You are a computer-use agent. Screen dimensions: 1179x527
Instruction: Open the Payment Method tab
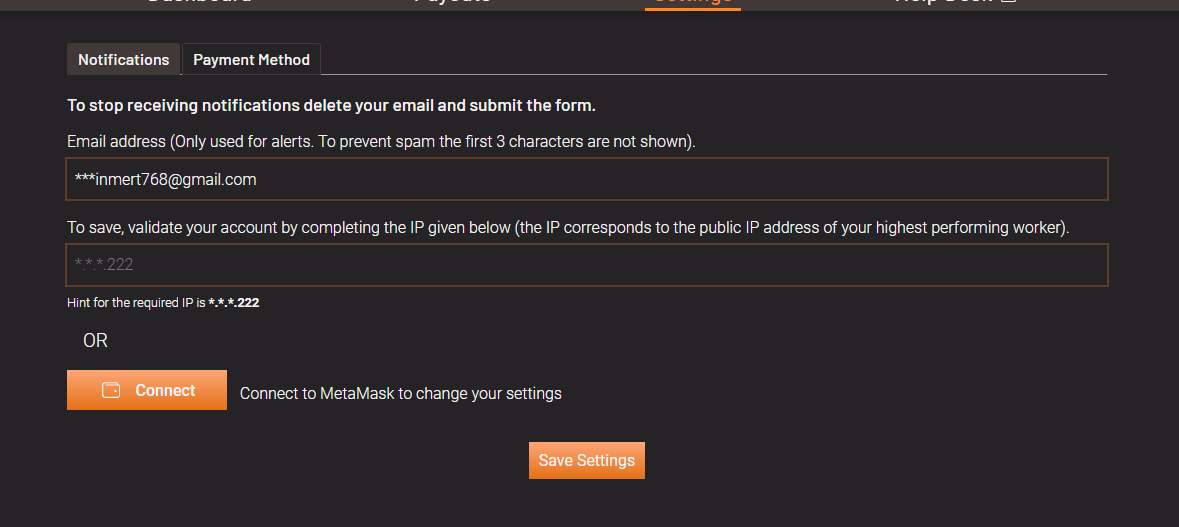coord(251,60)
